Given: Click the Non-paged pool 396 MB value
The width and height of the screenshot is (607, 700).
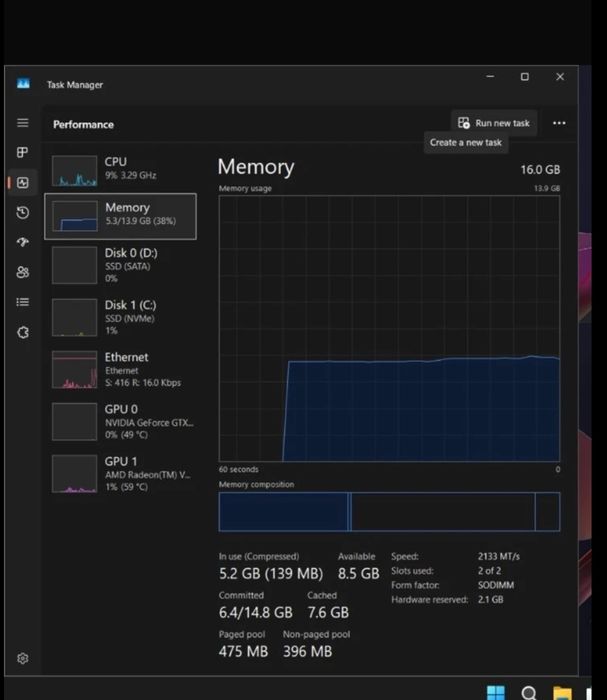Looking at the screenshot, I should pos(308,651).
